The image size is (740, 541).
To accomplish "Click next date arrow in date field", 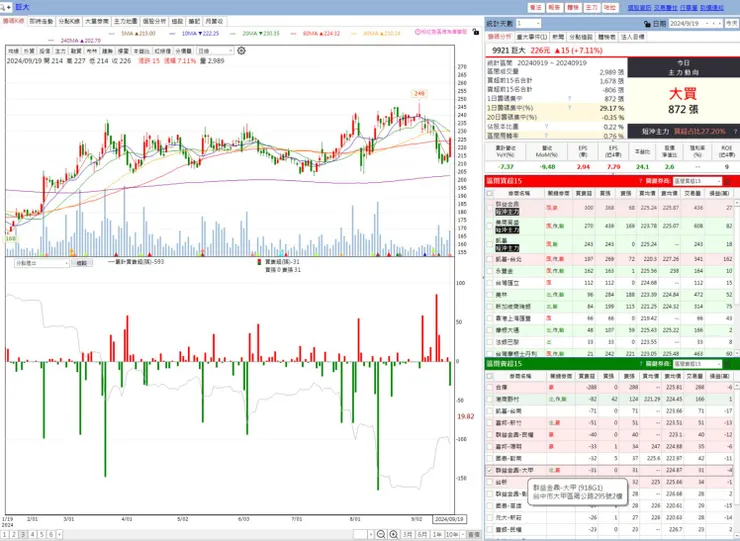I will (x=719, y=24).
